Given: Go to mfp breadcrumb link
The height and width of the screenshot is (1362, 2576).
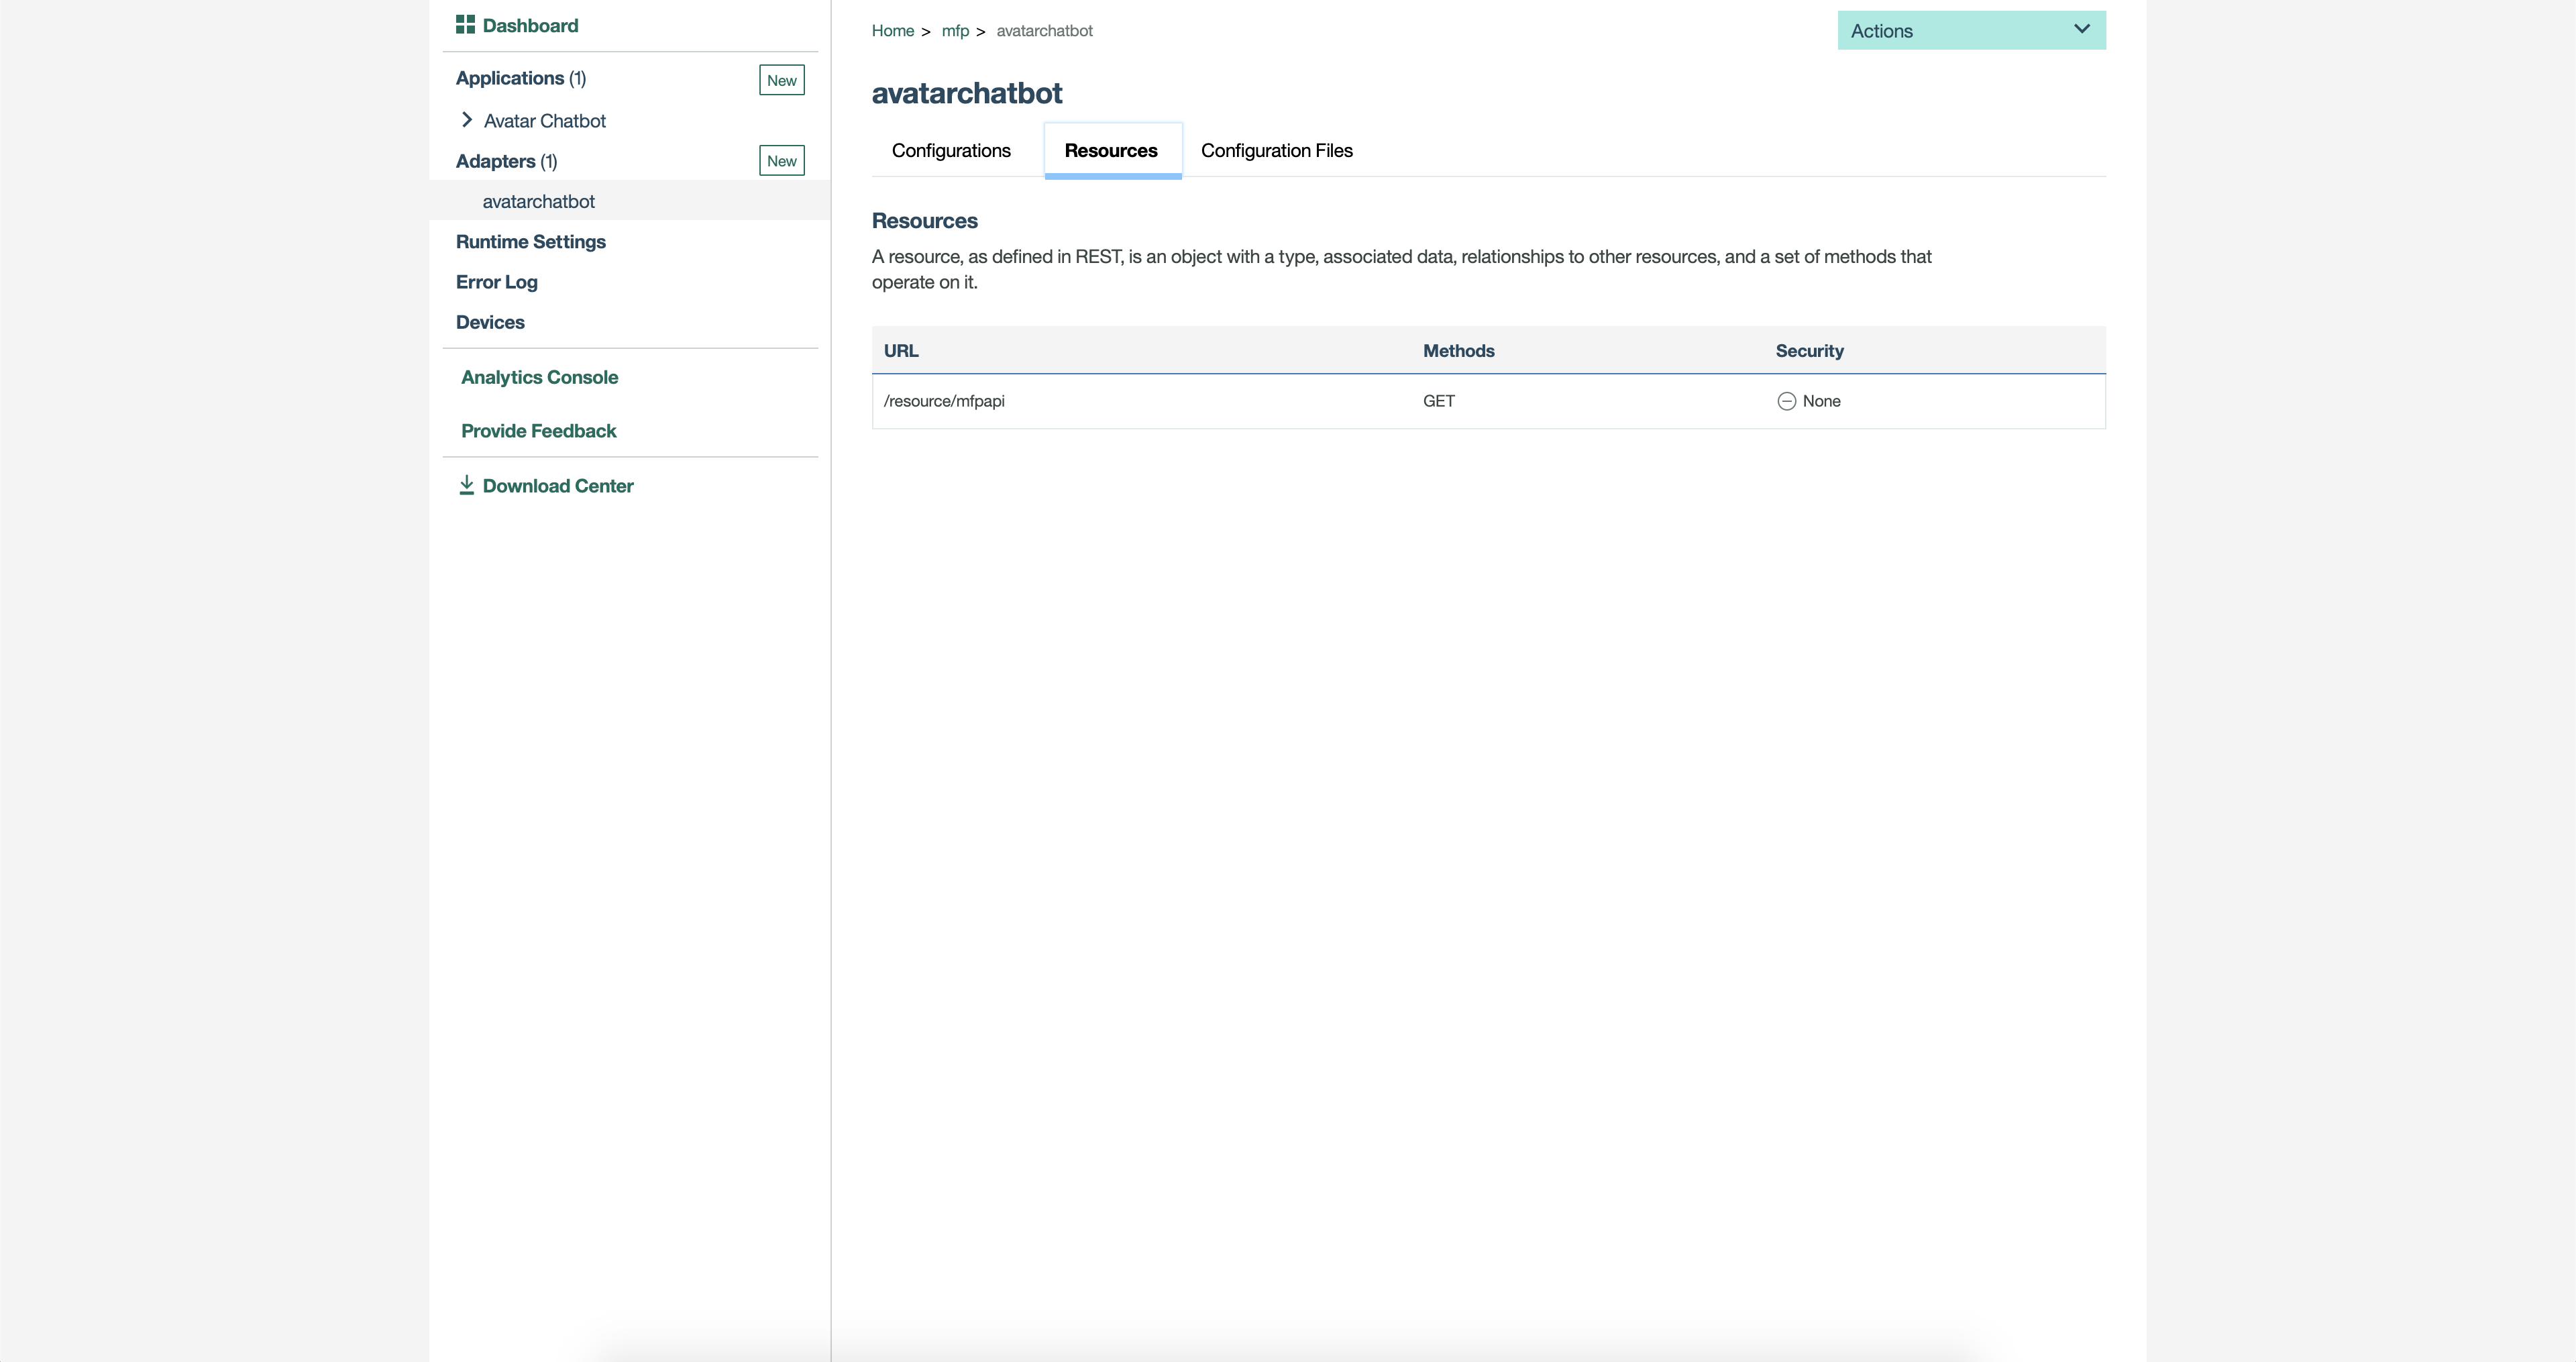Looking at the screenshot, I should click(x=955, y=31).
